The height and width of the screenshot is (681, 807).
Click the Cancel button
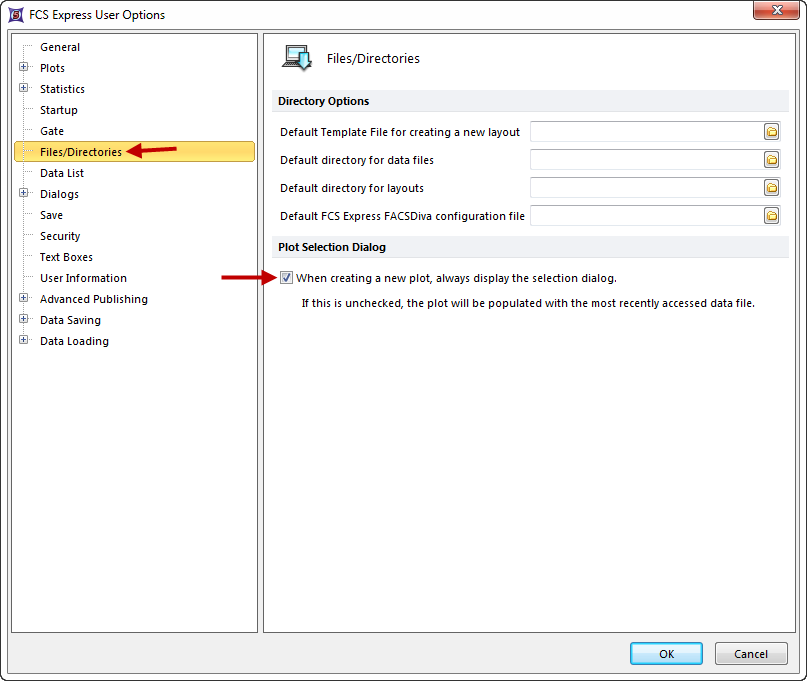point(751,654)
